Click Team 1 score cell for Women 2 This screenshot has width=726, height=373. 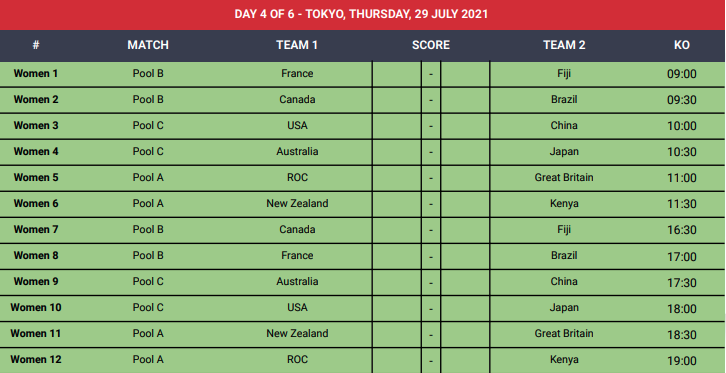[x=396, y=100]
